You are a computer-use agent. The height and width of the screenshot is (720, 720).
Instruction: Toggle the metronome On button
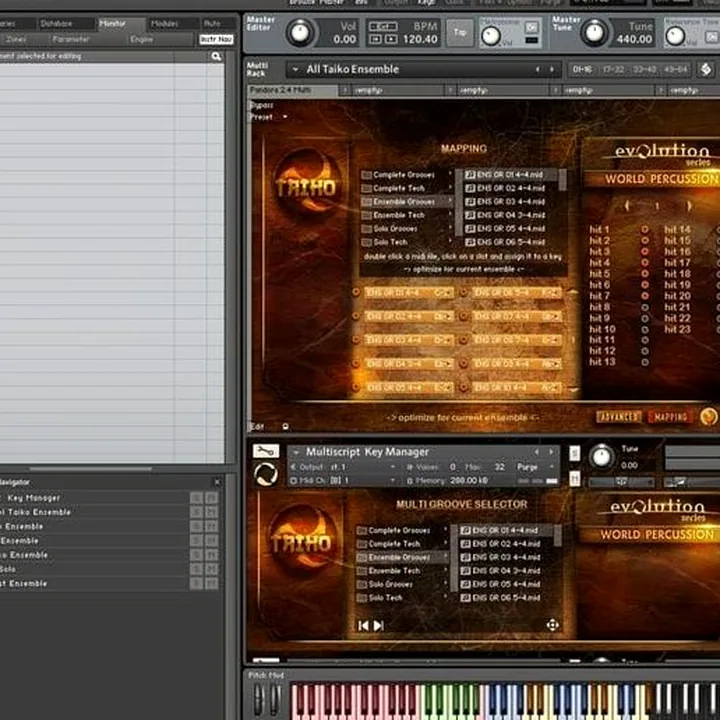531,27
